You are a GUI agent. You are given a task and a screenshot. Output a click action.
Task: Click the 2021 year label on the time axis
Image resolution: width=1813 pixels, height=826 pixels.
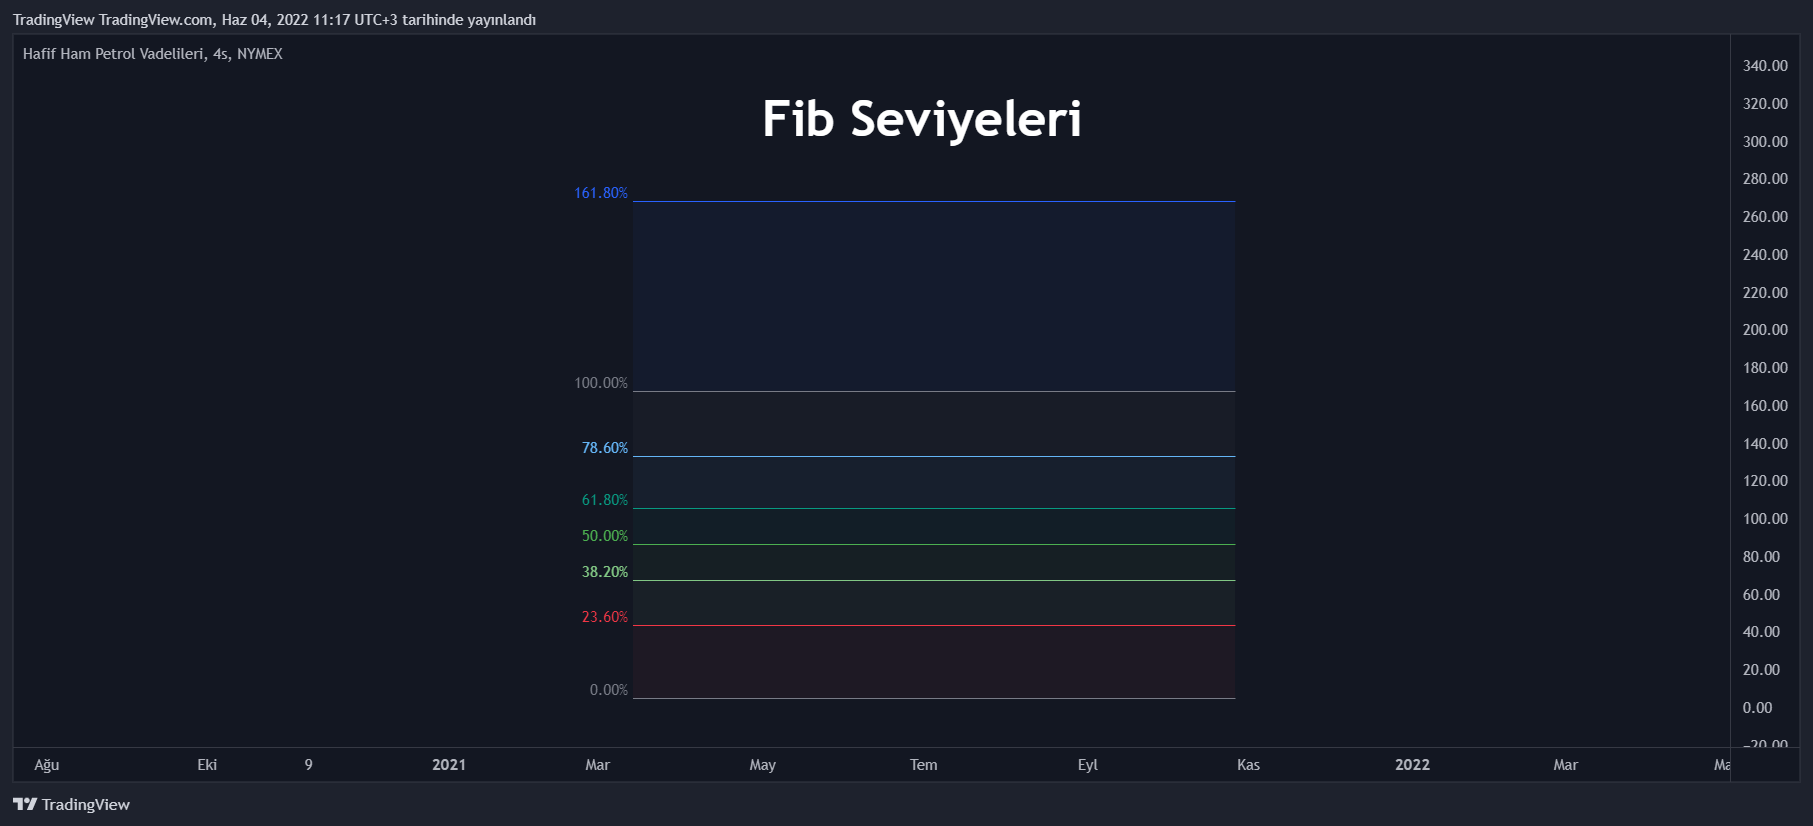[x=449, y=765]
